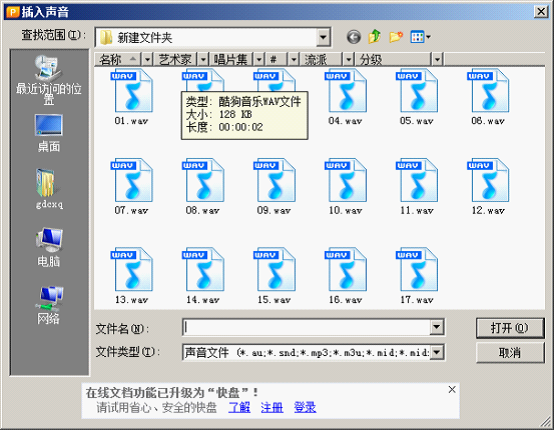The height and width of the screenshot is (431, 554).
Task: Select the 13.wav file icon
Action: point(132,270)
